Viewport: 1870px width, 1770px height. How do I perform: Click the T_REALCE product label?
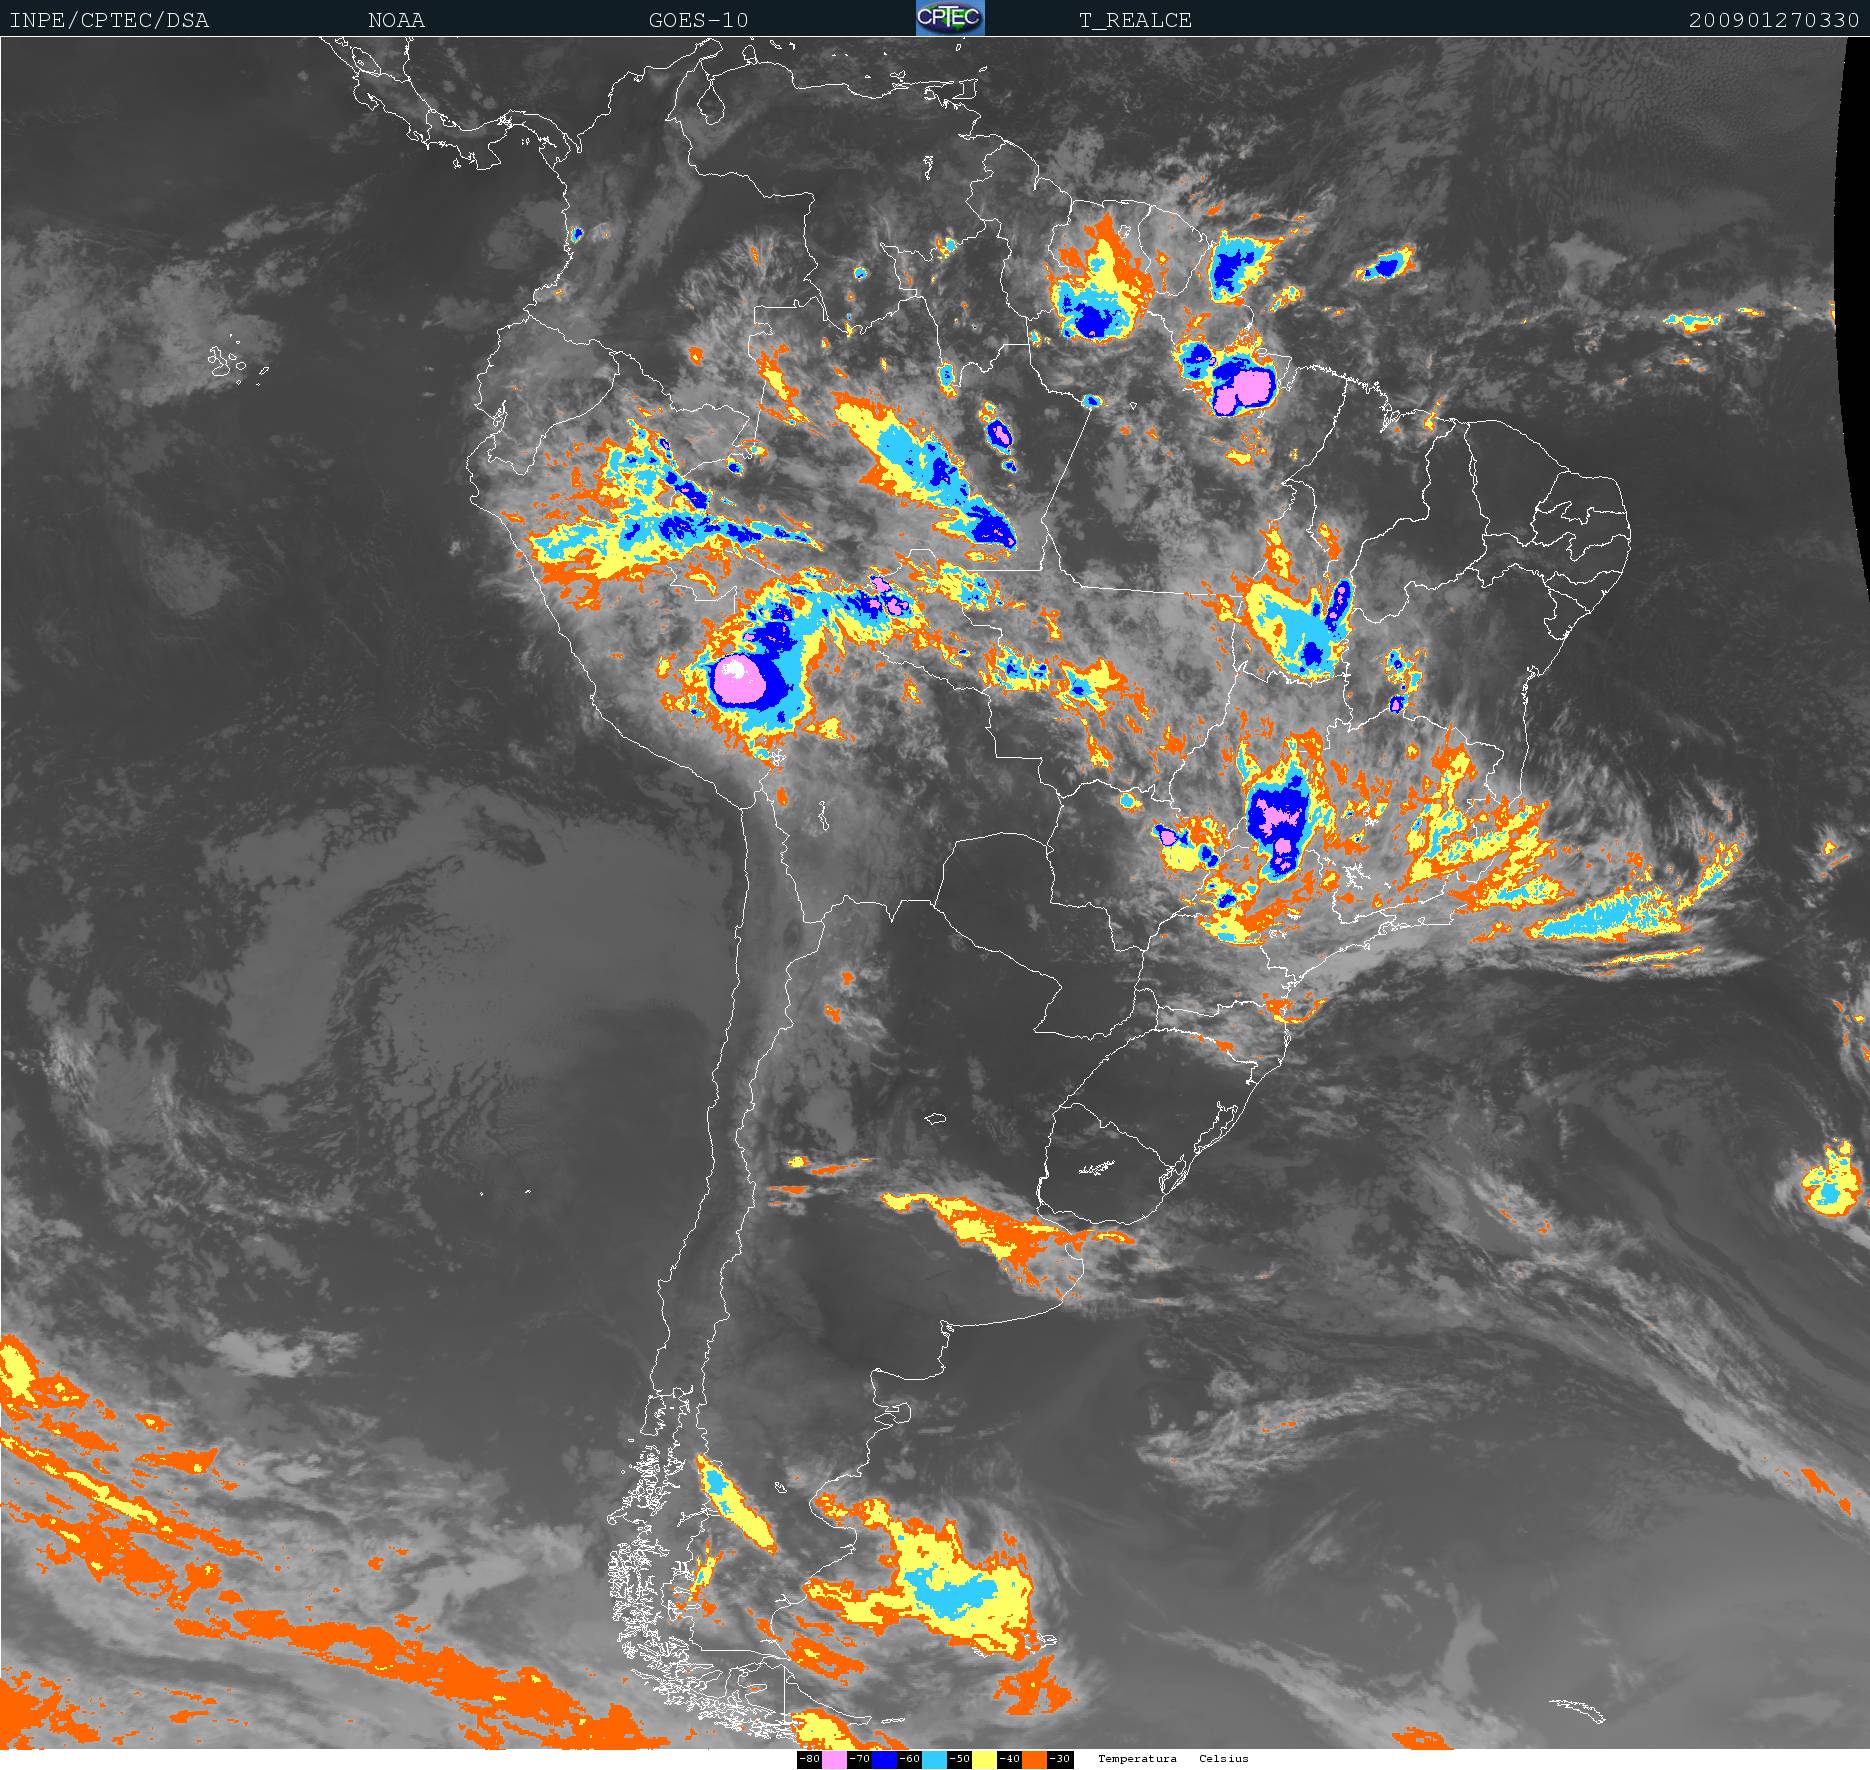(x=1135, y=20)
